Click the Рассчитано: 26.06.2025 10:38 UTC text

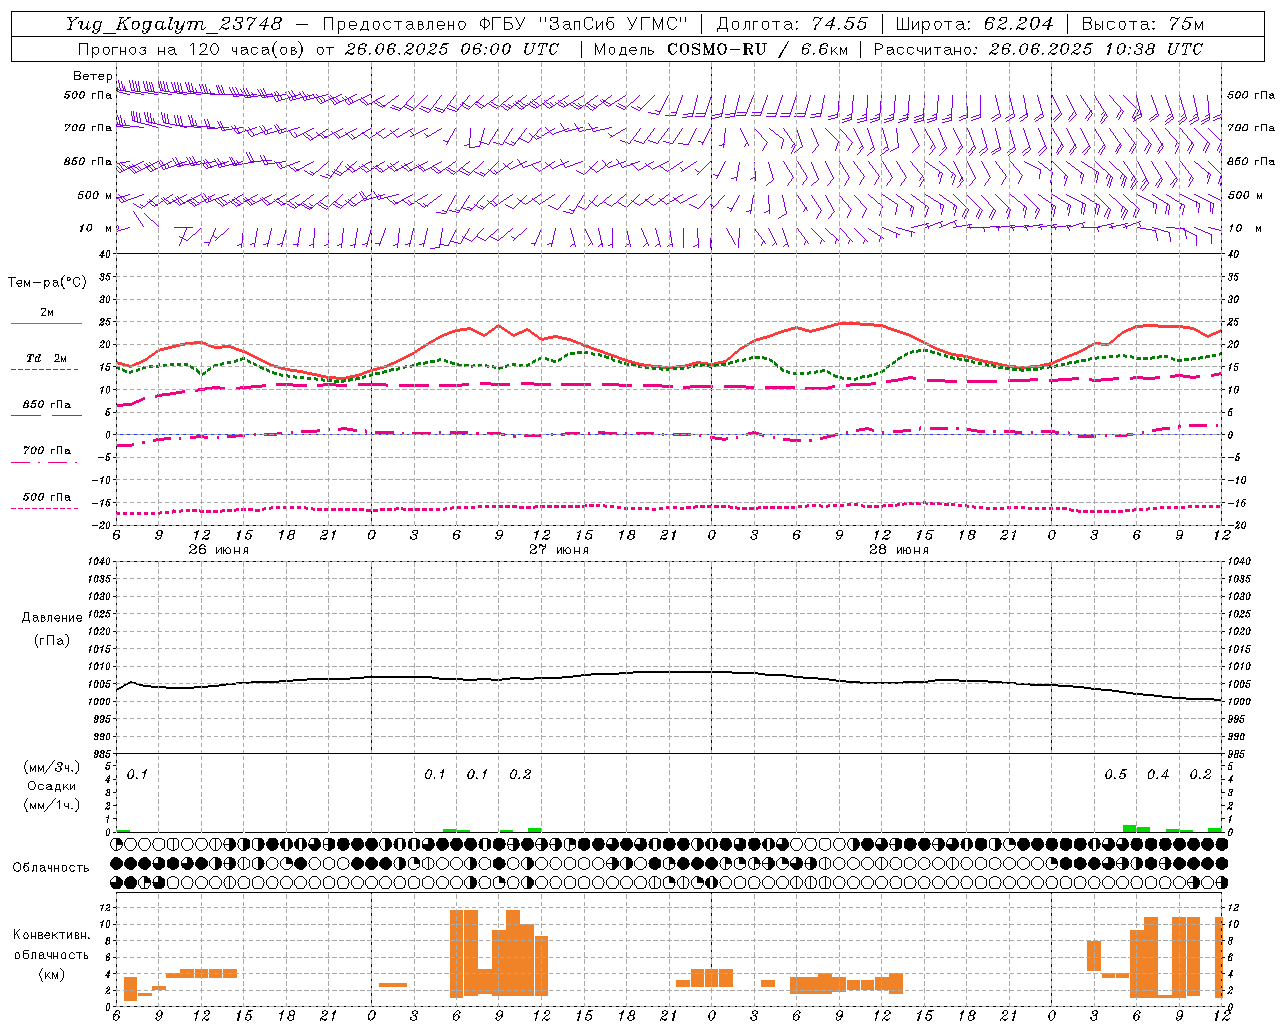coord(1038,49)
